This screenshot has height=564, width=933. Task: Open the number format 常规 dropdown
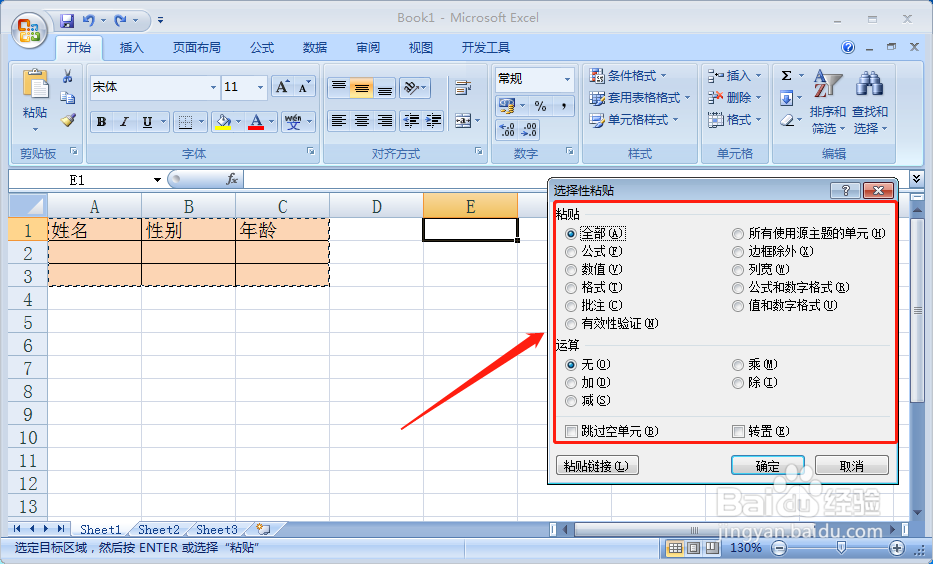click(x=568, y=79)
